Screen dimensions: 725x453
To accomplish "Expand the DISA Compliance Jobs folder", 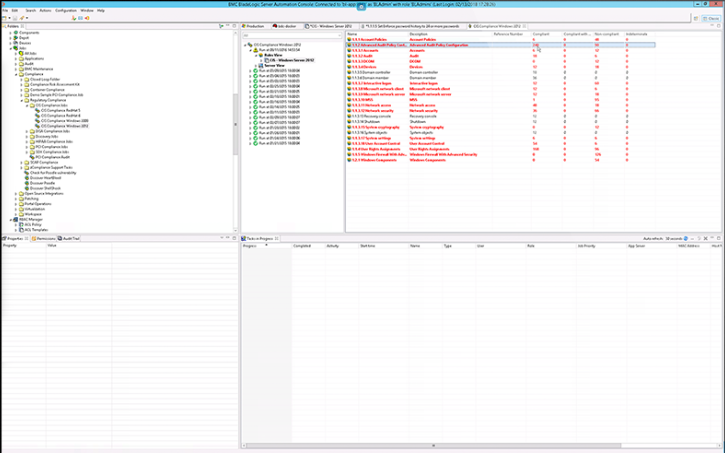I will (27, 131).
